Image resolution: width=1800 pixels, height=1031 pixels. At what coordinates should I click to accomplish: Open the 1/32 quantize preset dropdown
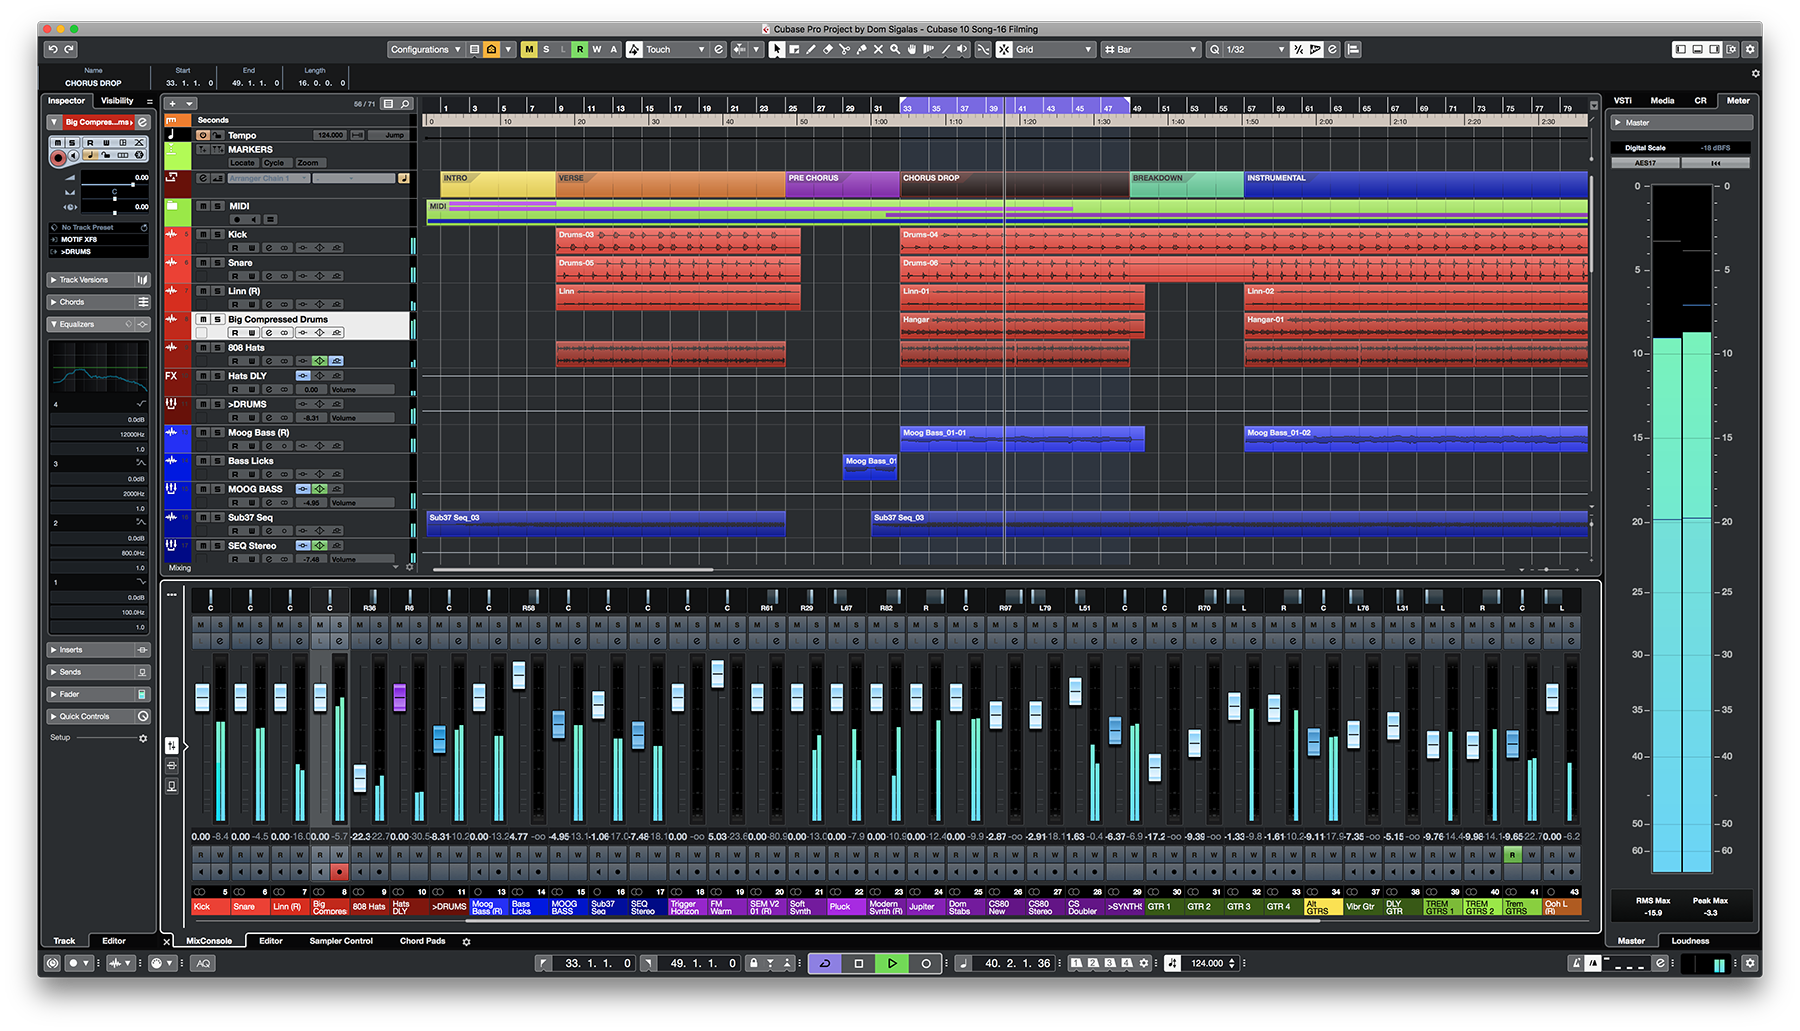click(1255, 49)
